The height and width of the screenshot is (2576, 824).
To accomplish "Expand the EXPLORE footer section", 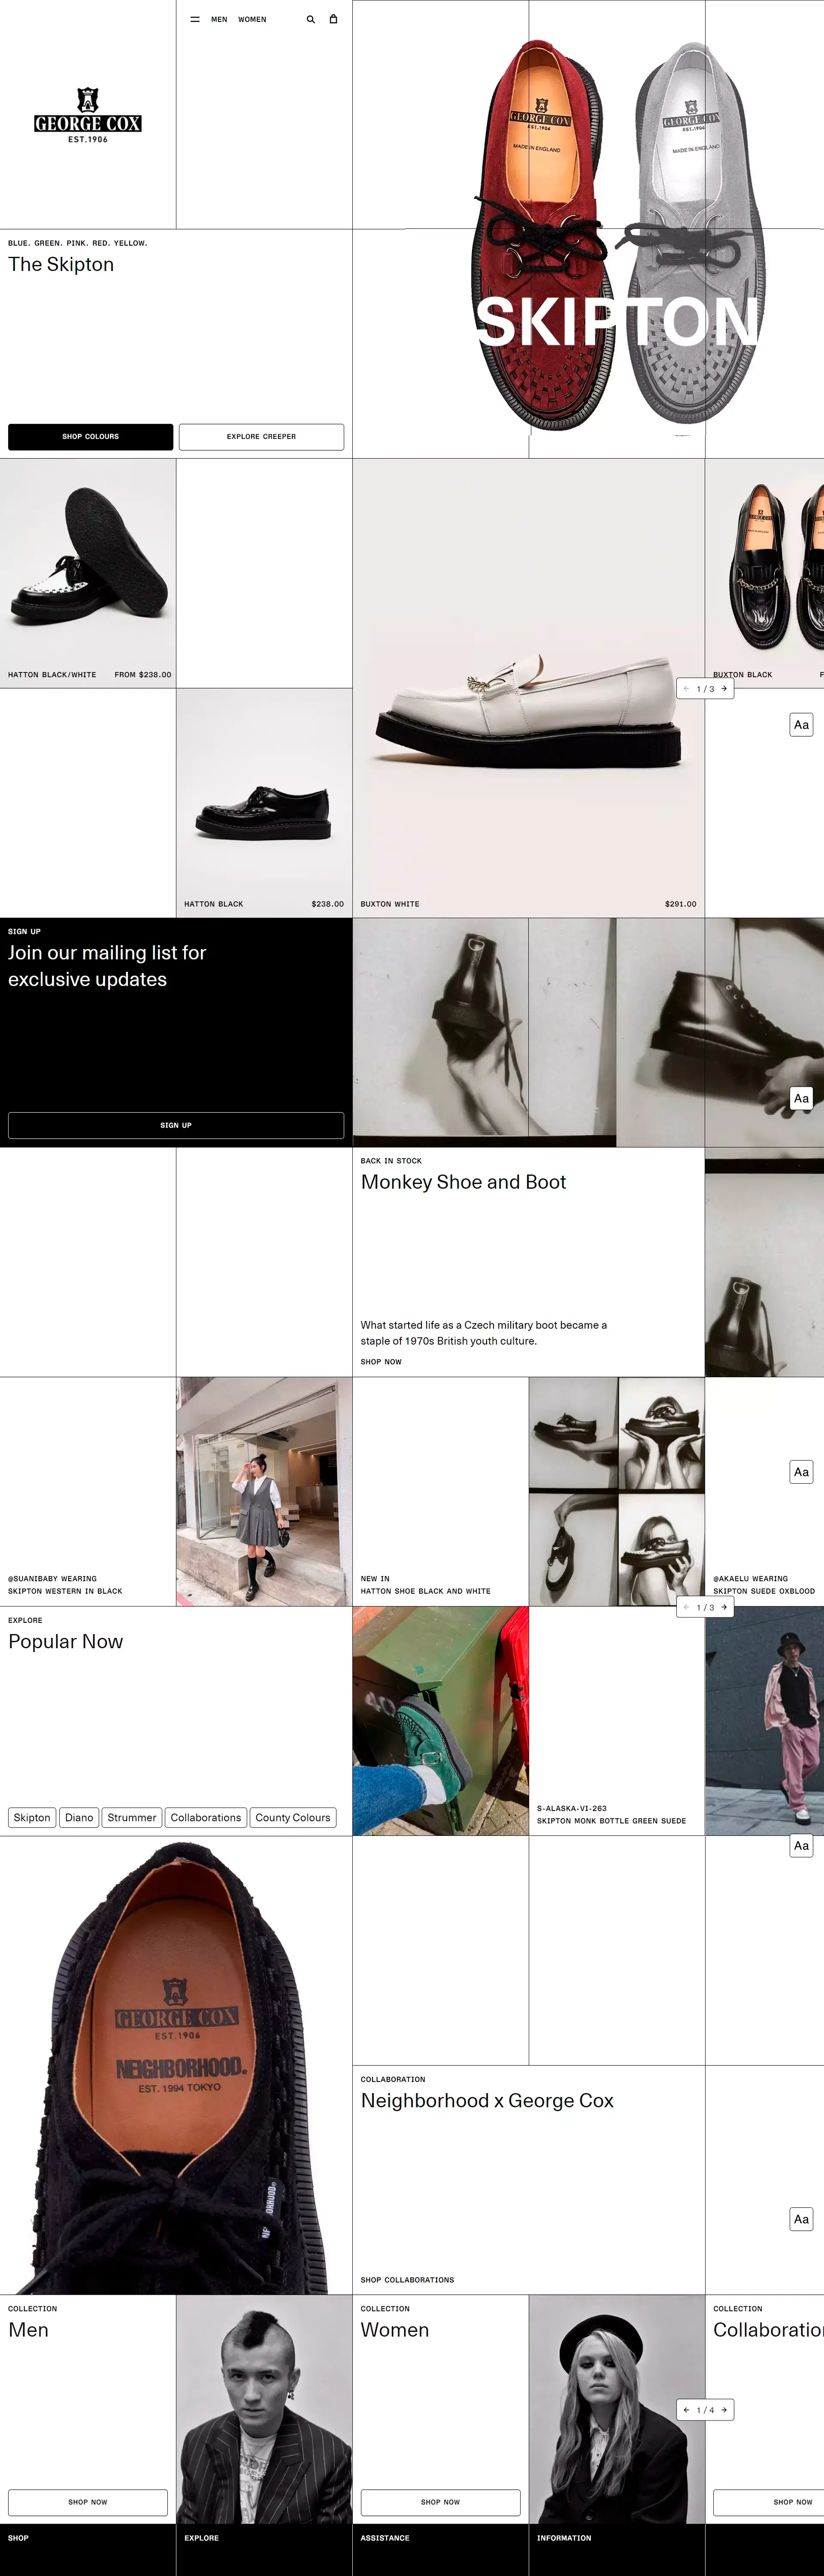I will (x=201, y=2537).
